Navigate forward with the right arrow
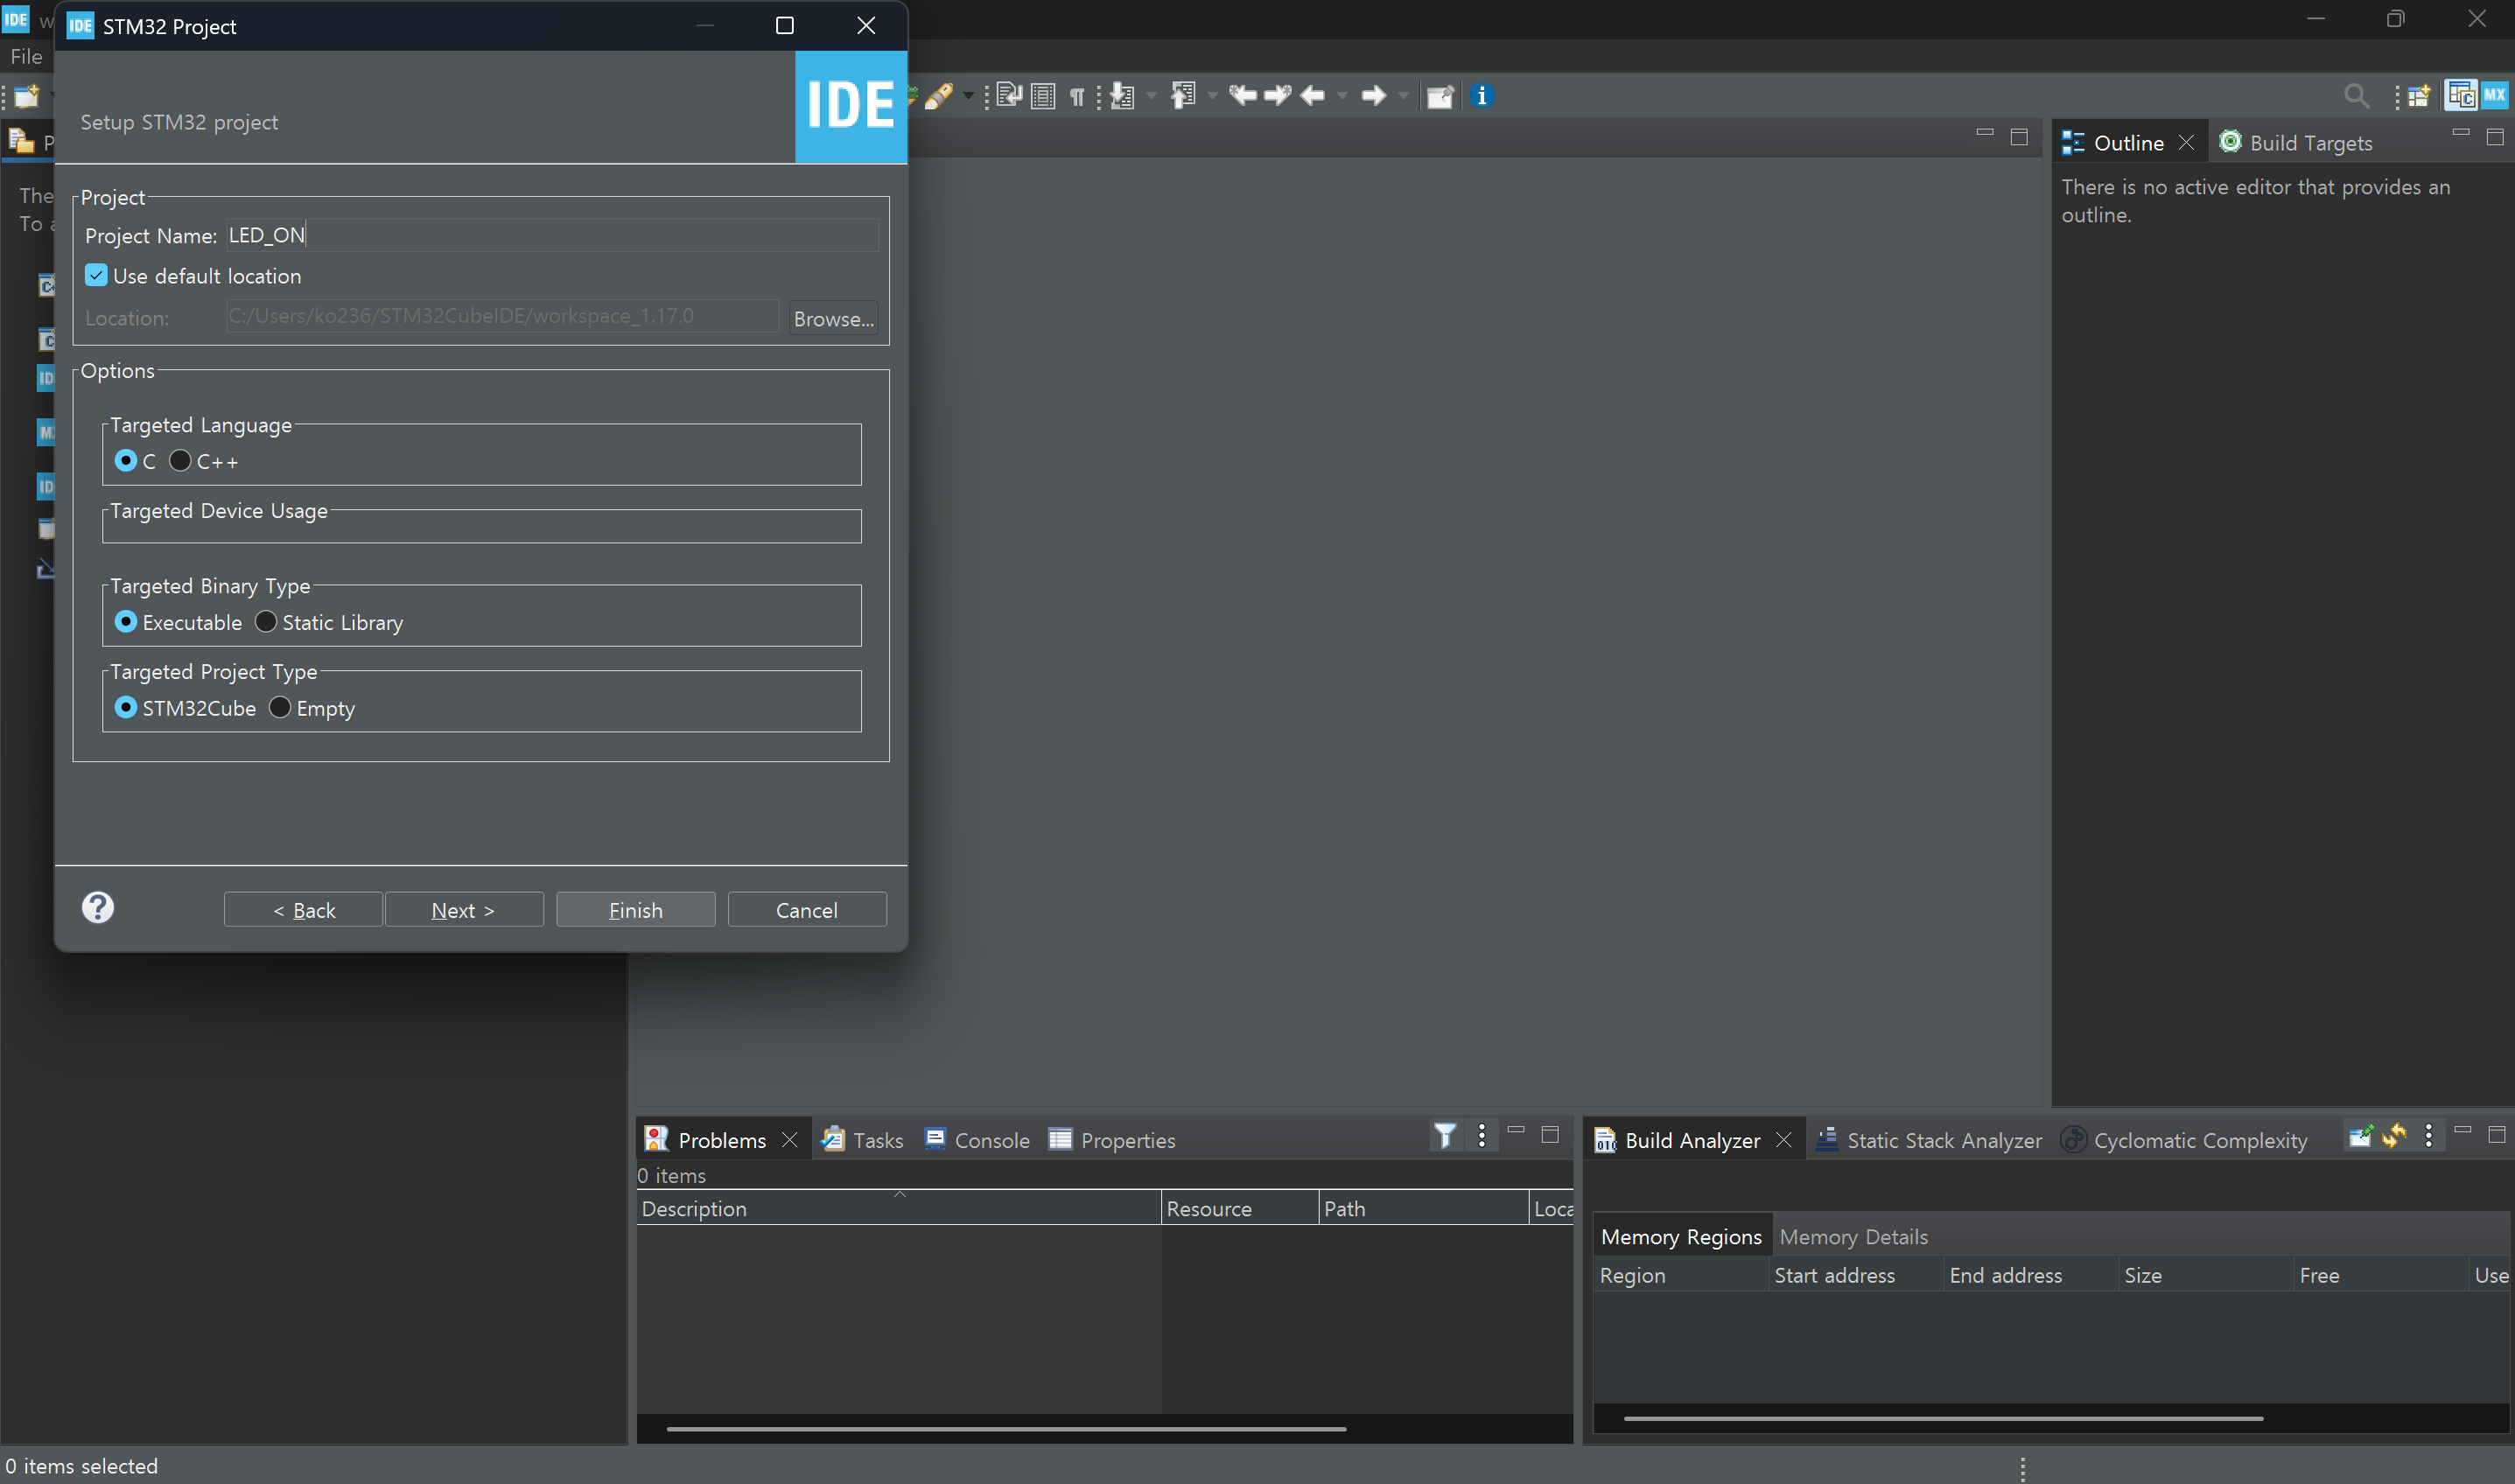This screenshot has height=1484, width=2515. tap(1374, 96)
